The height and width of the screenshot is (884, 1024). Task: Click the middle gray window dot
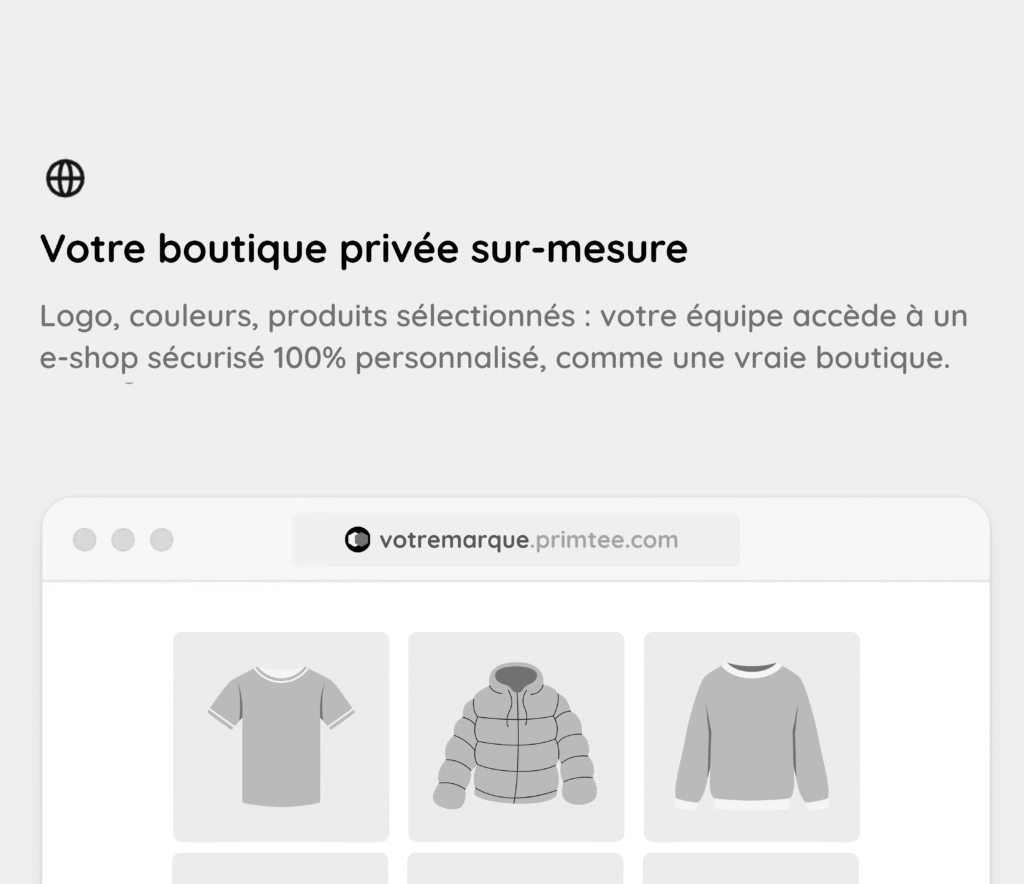click(x=123, y=540)
